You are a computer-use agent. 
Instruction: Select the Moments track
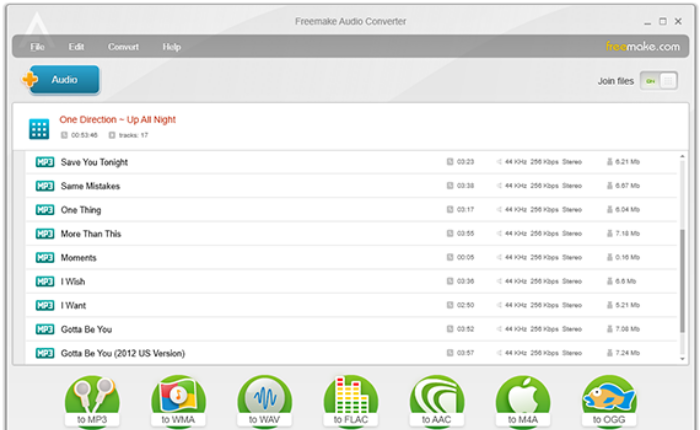[x=352, y=257]
